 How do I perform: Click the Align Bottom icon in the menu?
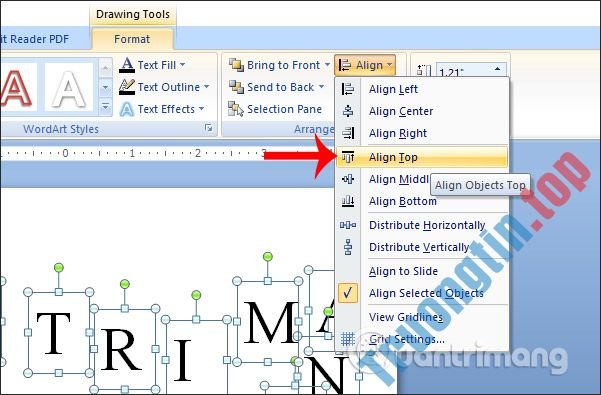(348, 201)
